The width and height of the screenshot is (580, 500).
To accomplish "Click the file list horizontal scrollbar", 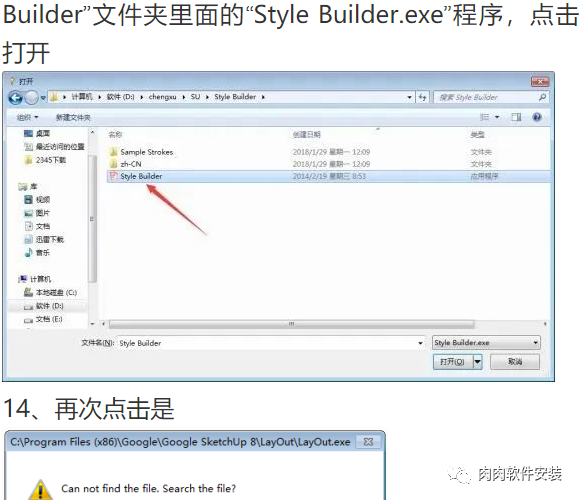I will click(291, 324).
